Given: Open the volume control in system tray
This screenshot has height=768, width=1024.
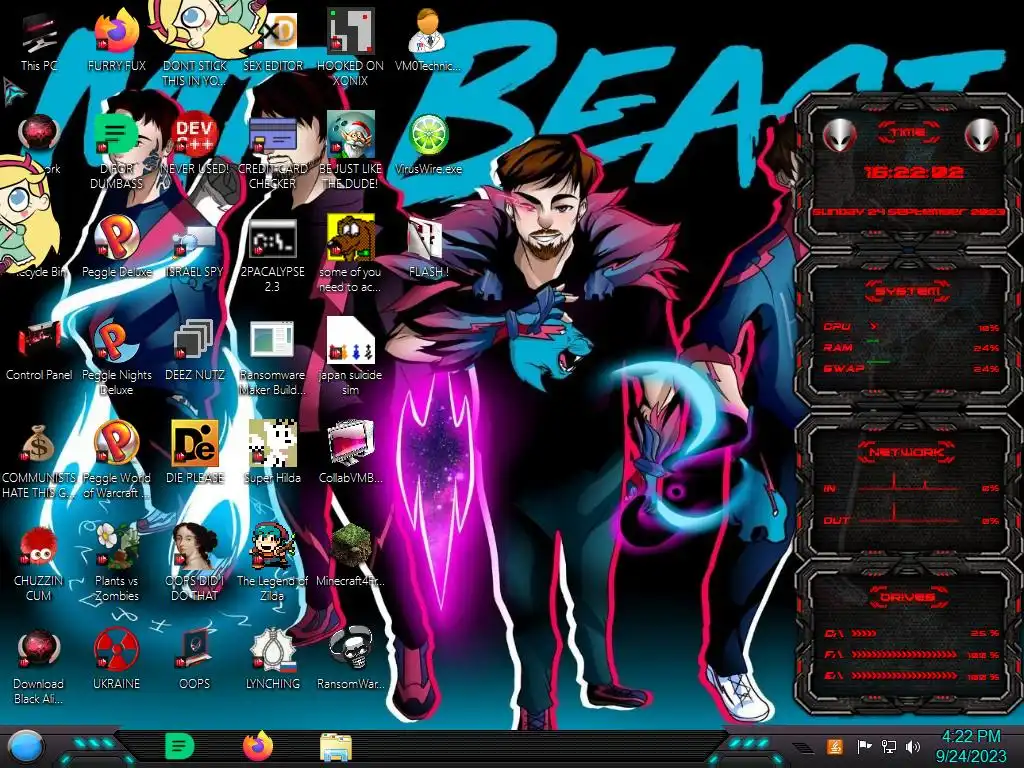Looking at the screenshot, I should coord(913,746).
